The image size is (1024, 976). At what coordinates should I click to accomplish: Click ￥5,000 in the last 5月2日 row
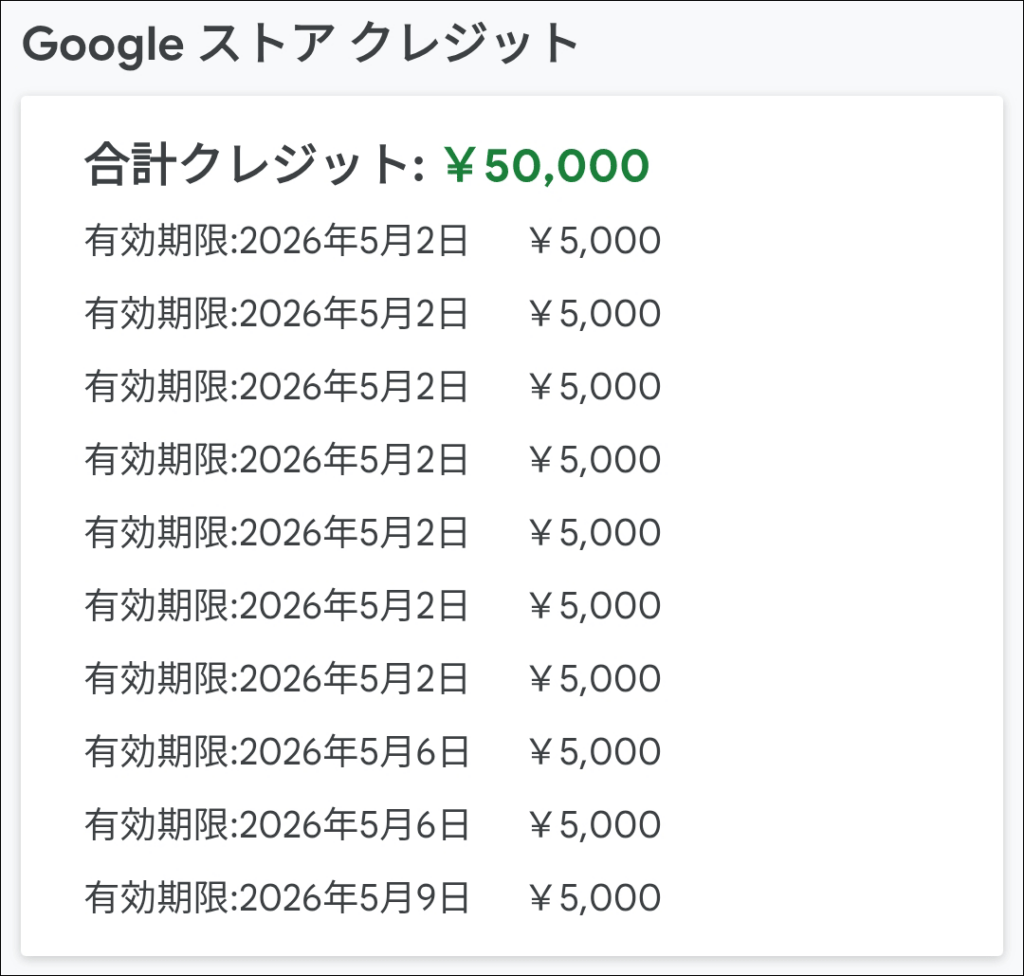(x=594, y=679)
